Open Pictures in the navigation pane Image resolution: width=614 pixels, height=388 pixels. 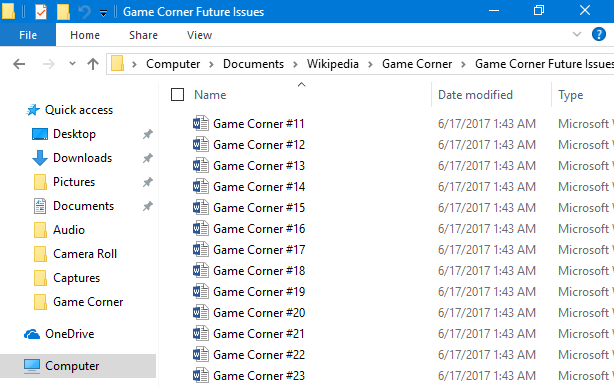(x=74, y=182)
